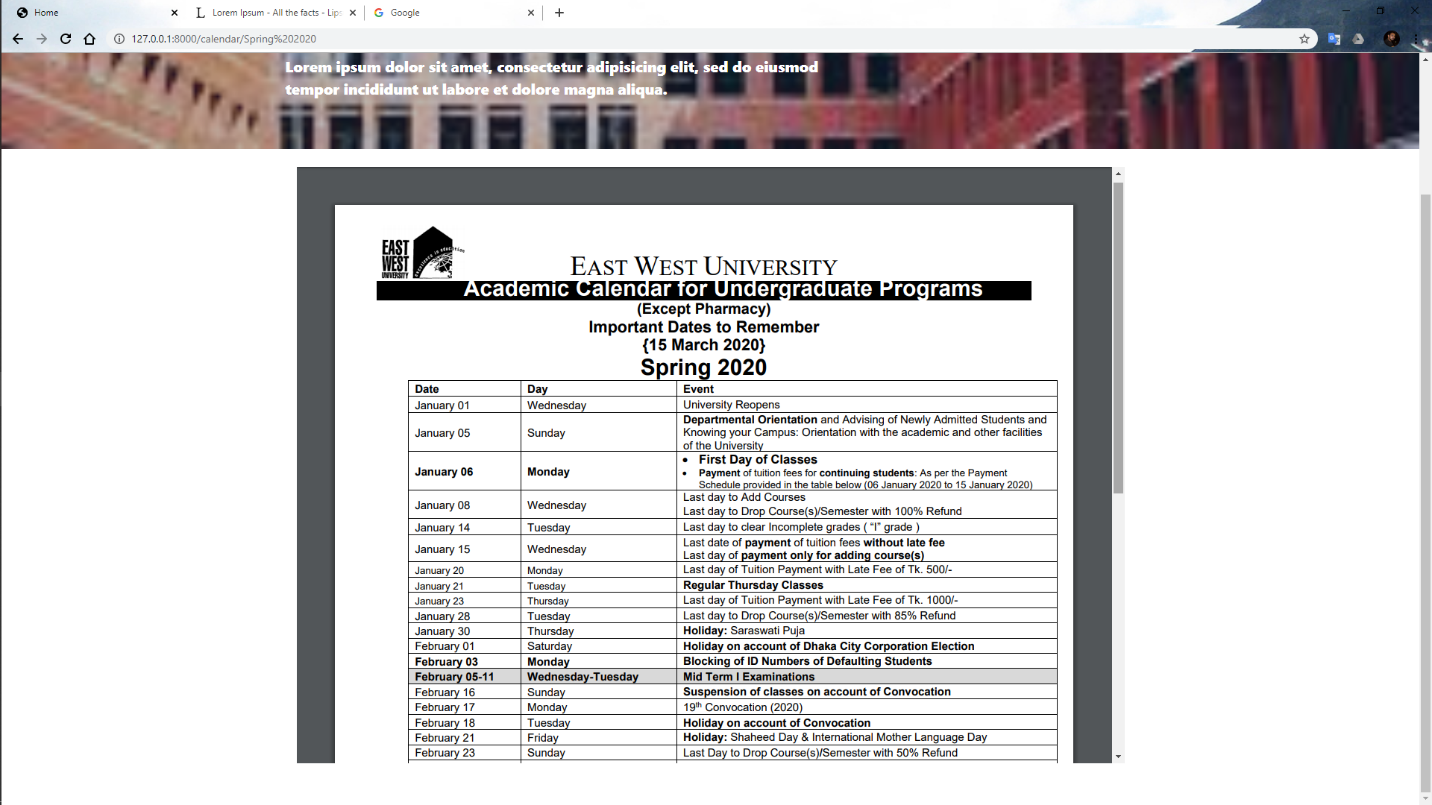Close the Home tab

click(x=174, y=13)
